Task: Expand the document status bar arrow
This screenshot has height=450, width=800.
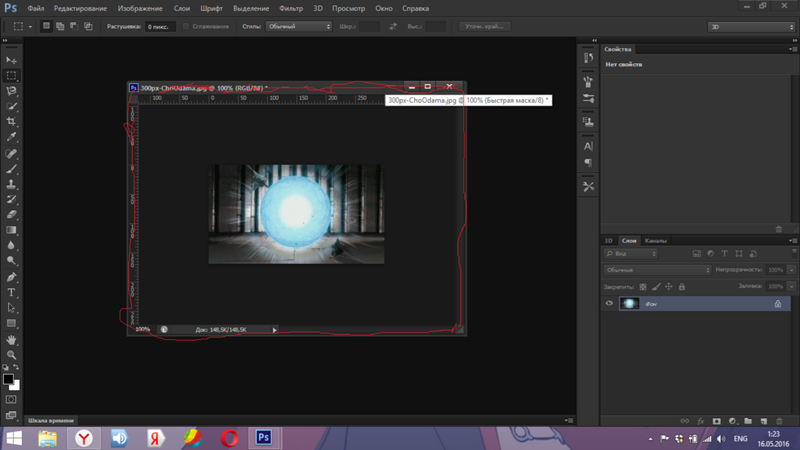Action: [274, 330]
